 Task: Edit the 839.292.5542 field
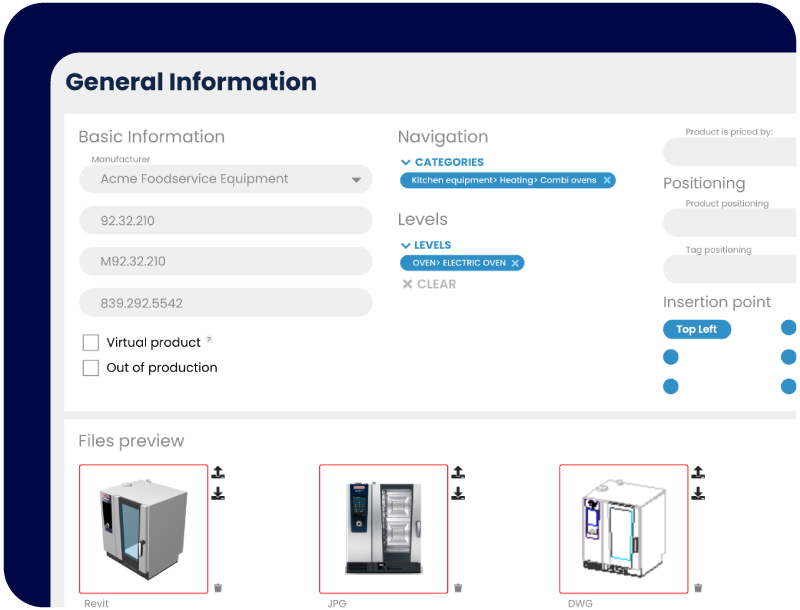click(x=226, y=303)
